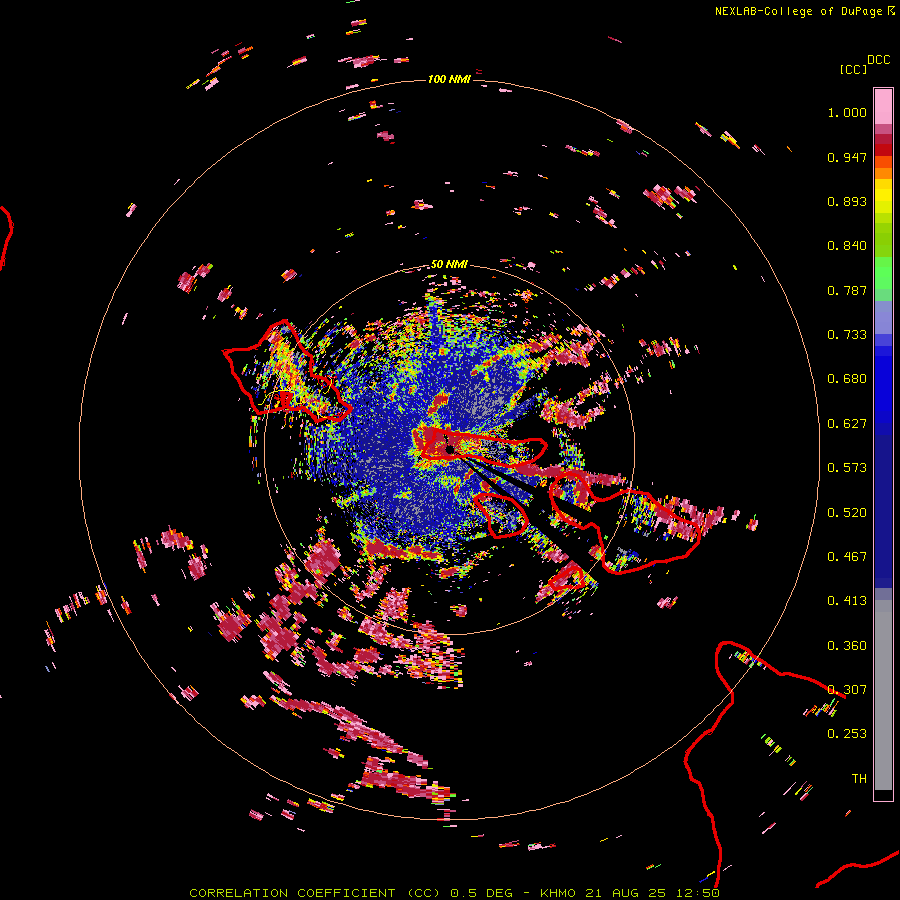Click the [CC] units label

pyautogui.click(x=853, y=69)
